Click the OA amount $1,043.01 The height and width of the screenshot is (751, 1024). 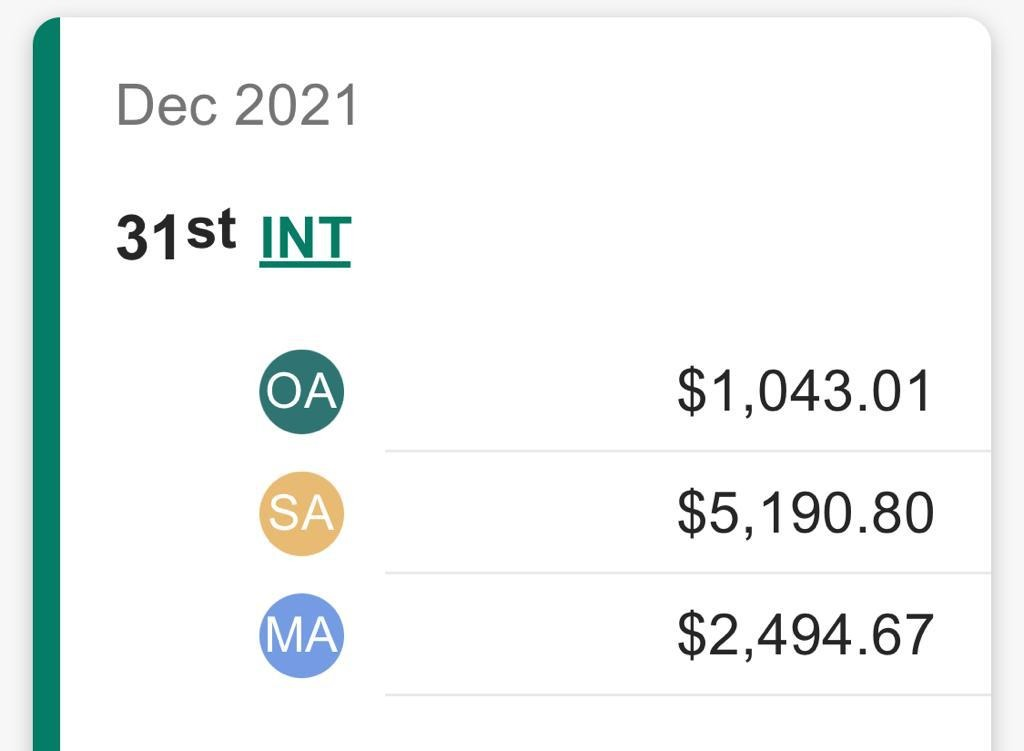pos(803,392)
